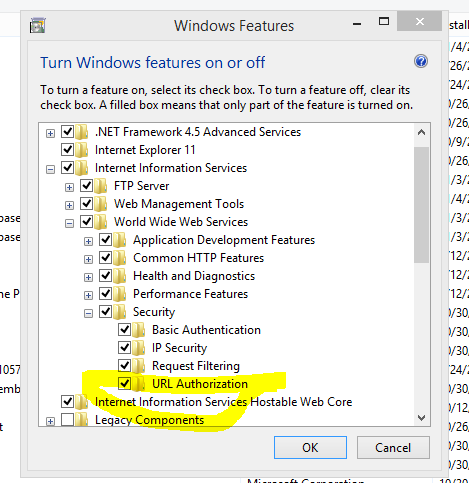
Task: Click the folder icon beside Common HTTP Features
Action: 119,258
